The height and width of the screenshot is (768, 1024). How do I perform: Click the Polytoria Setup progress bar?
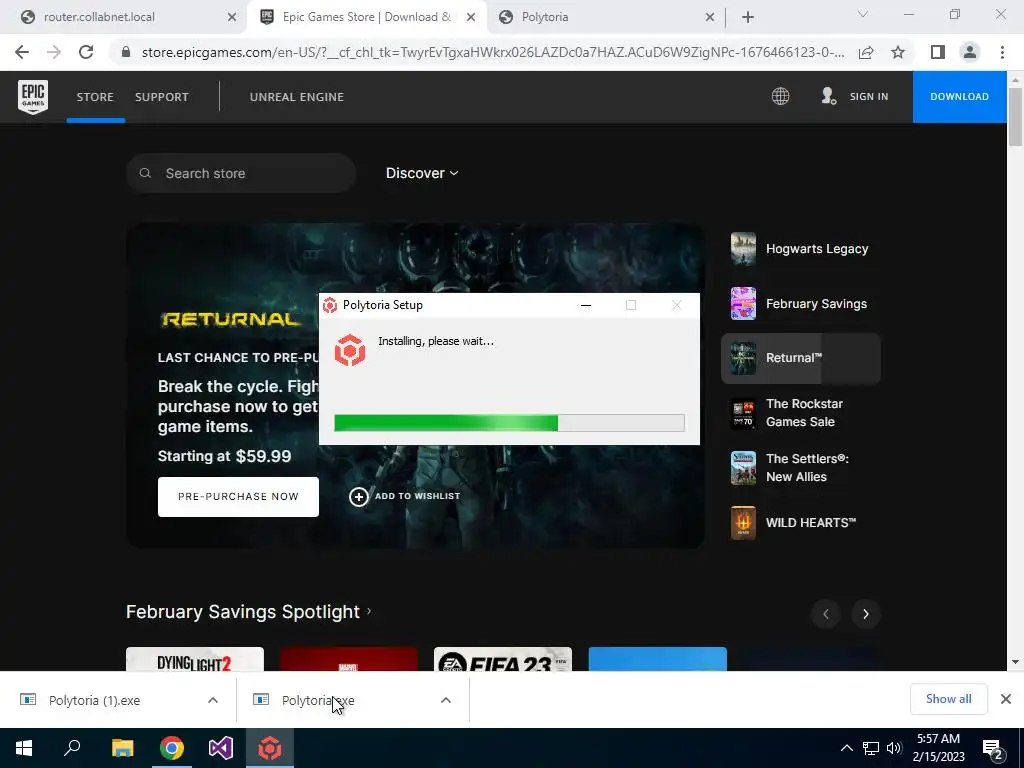coord(509,423)
